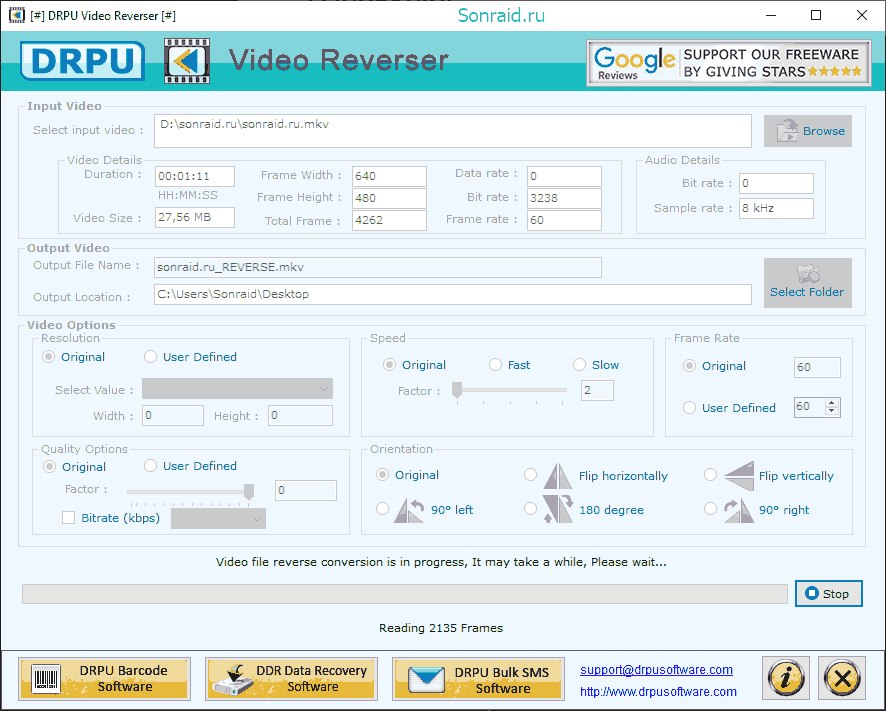The image size is (886, 711).
Task: Click the Total Frame field 4262
Action: point(389,220)
